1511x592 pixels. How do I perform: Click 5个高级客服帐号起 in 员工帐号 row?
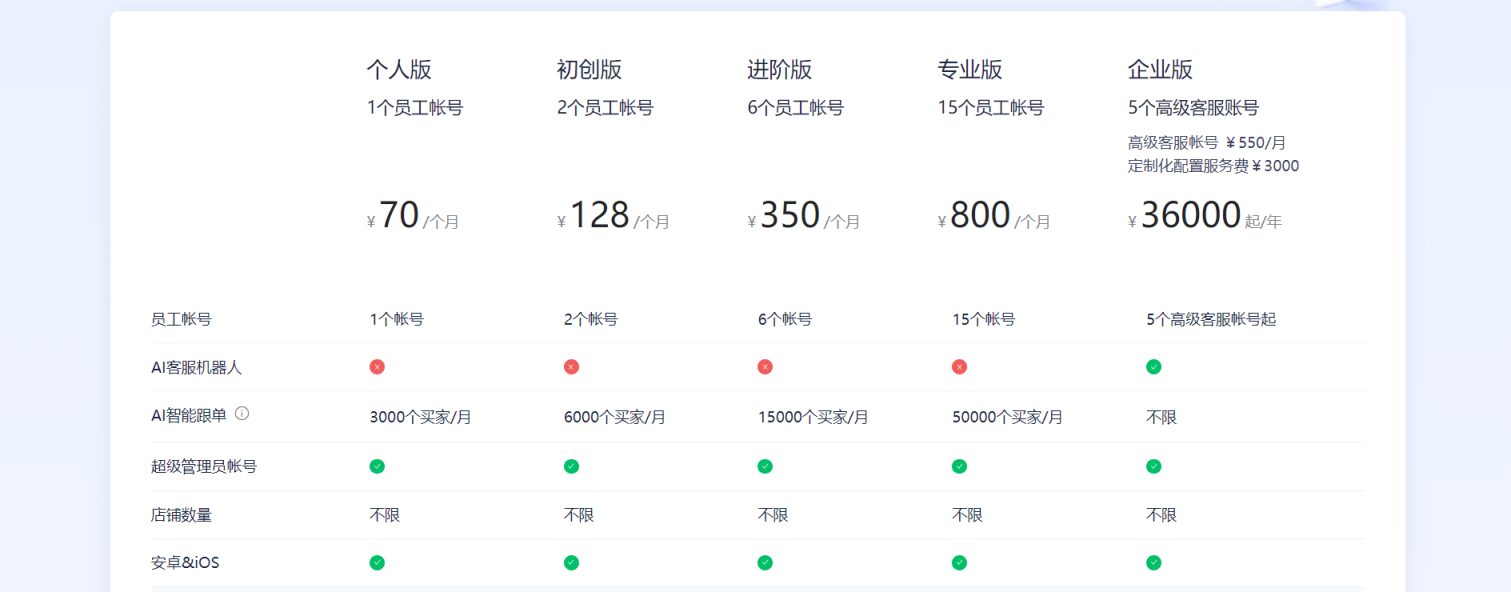(x=1211, y=320)
